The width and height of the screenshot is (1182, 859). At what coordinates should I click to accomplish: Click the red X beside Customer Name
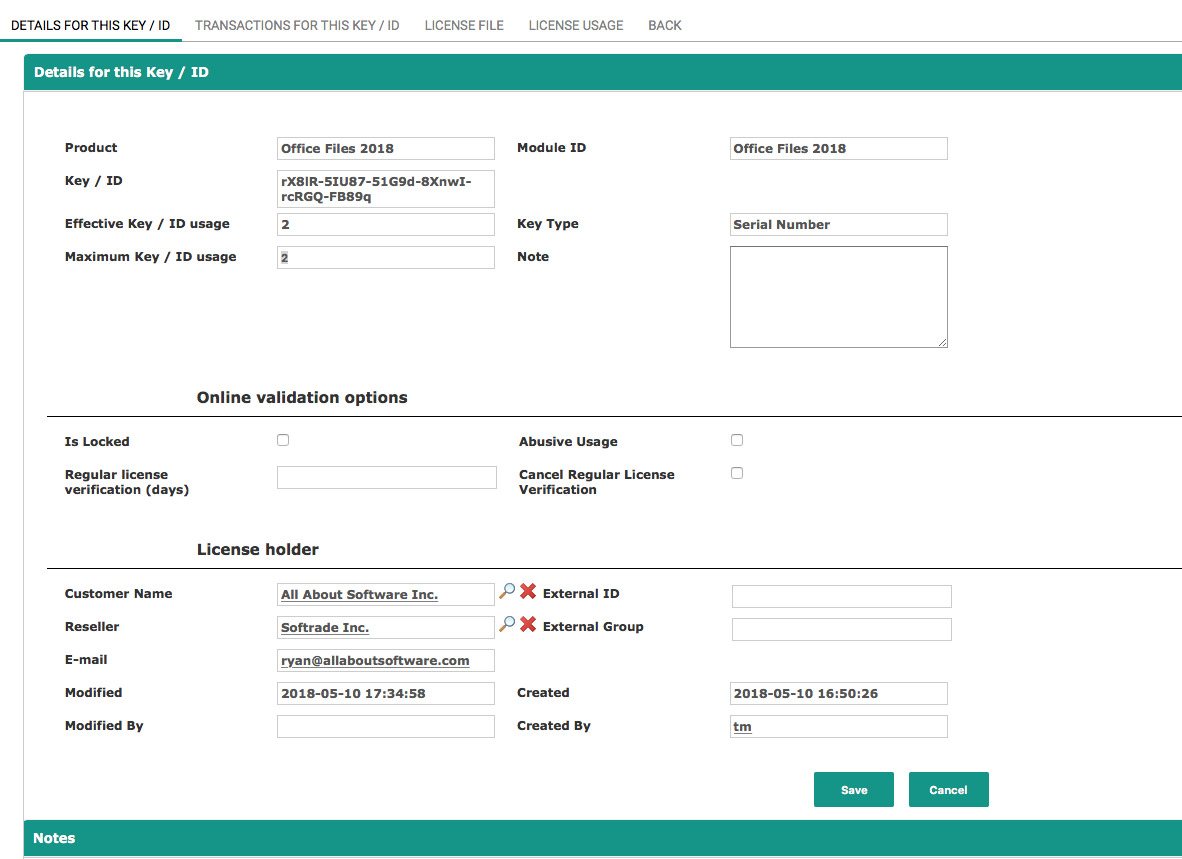(x=528, y=592)
